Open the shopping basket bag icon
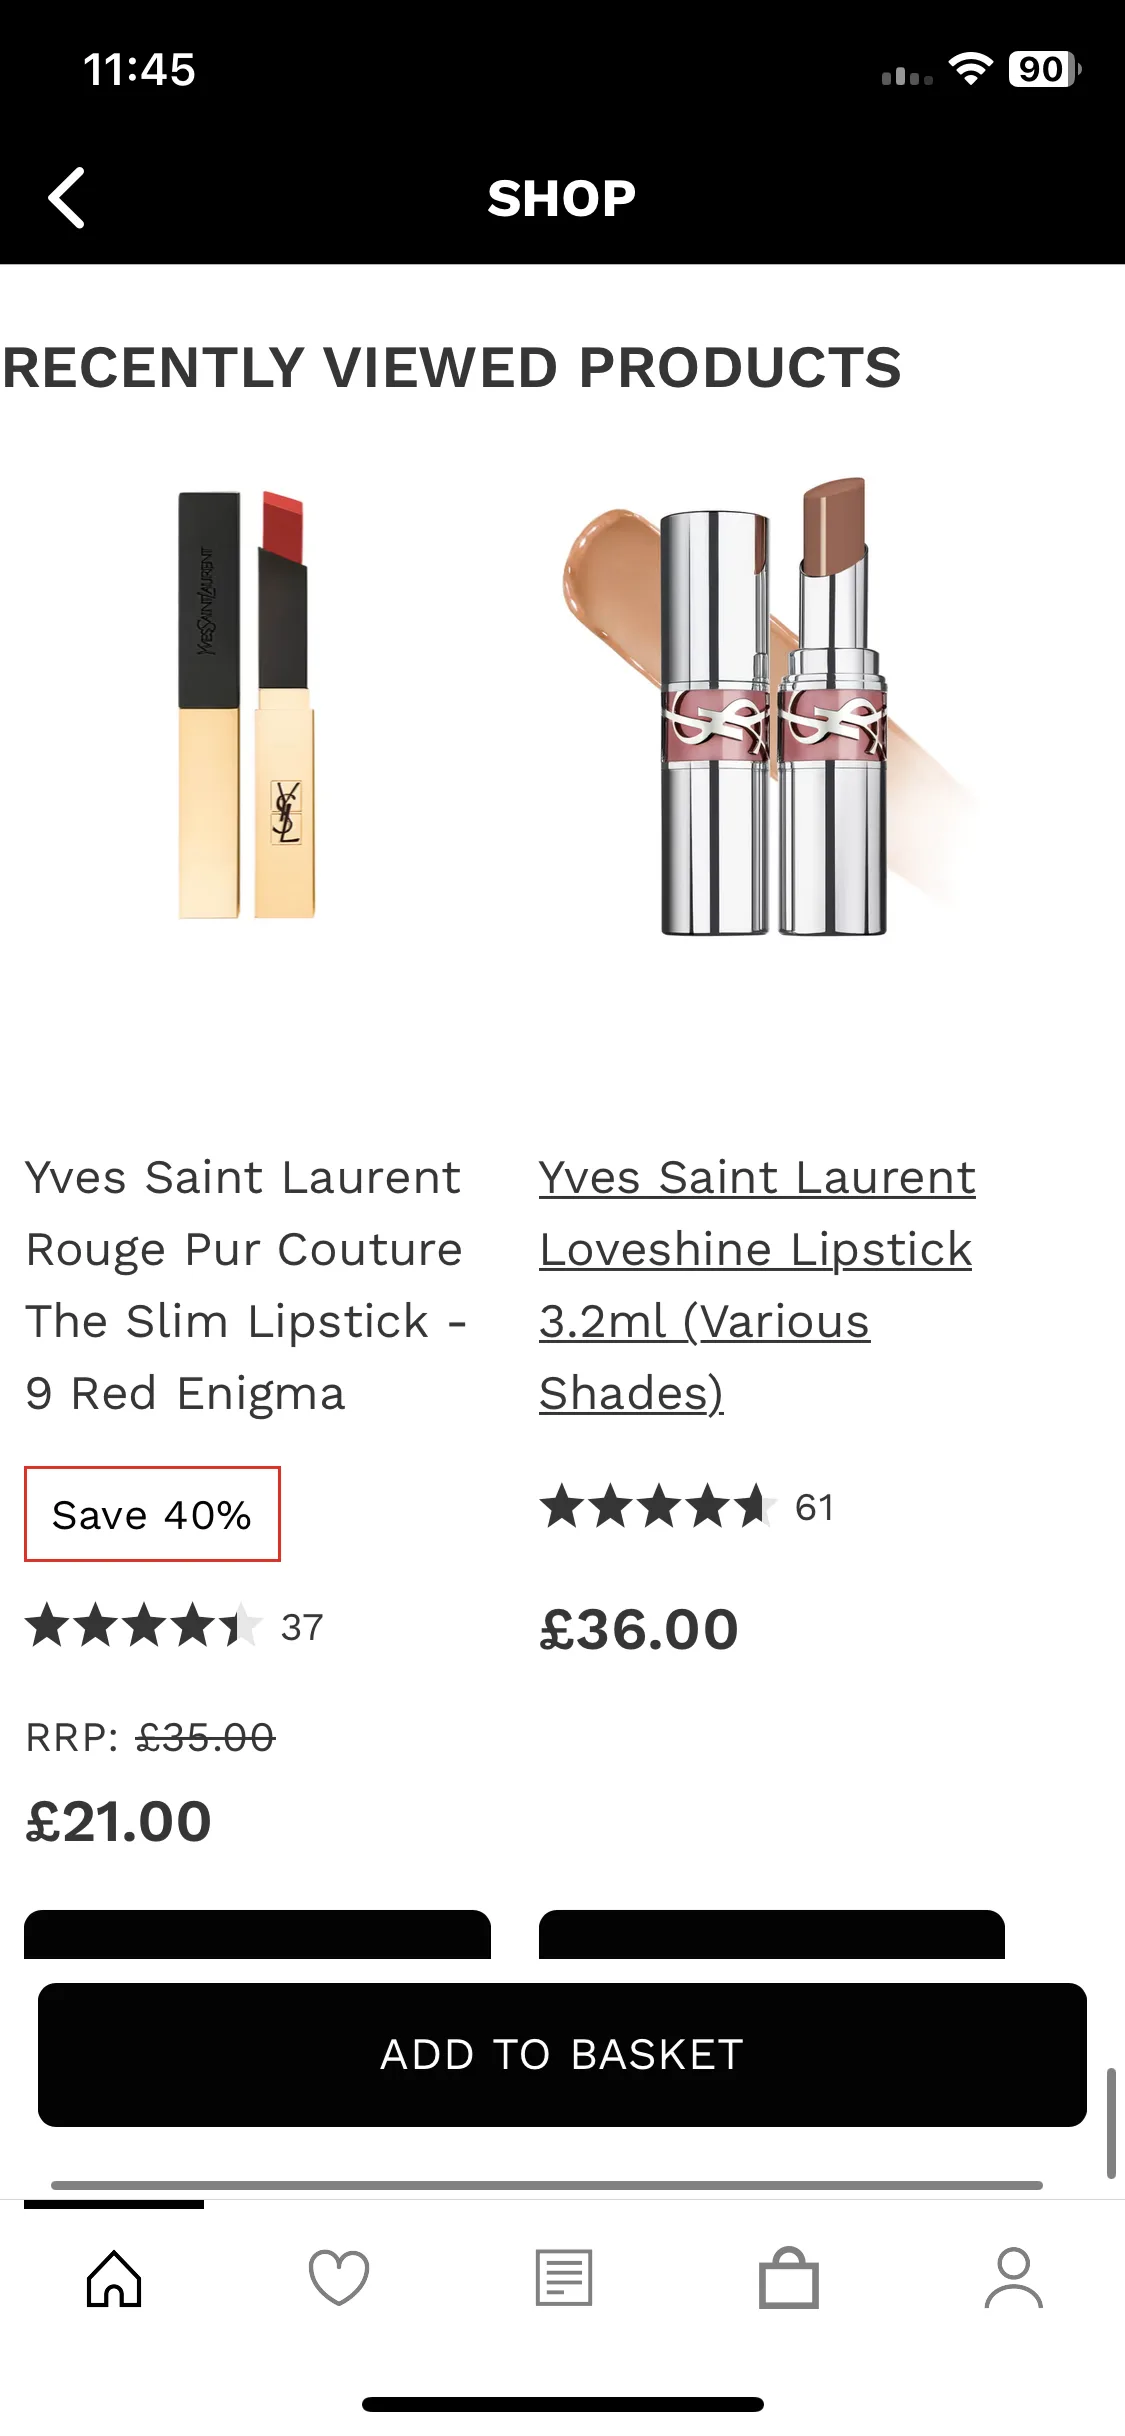The image size is (1125, 2436). coord(789,2278)
